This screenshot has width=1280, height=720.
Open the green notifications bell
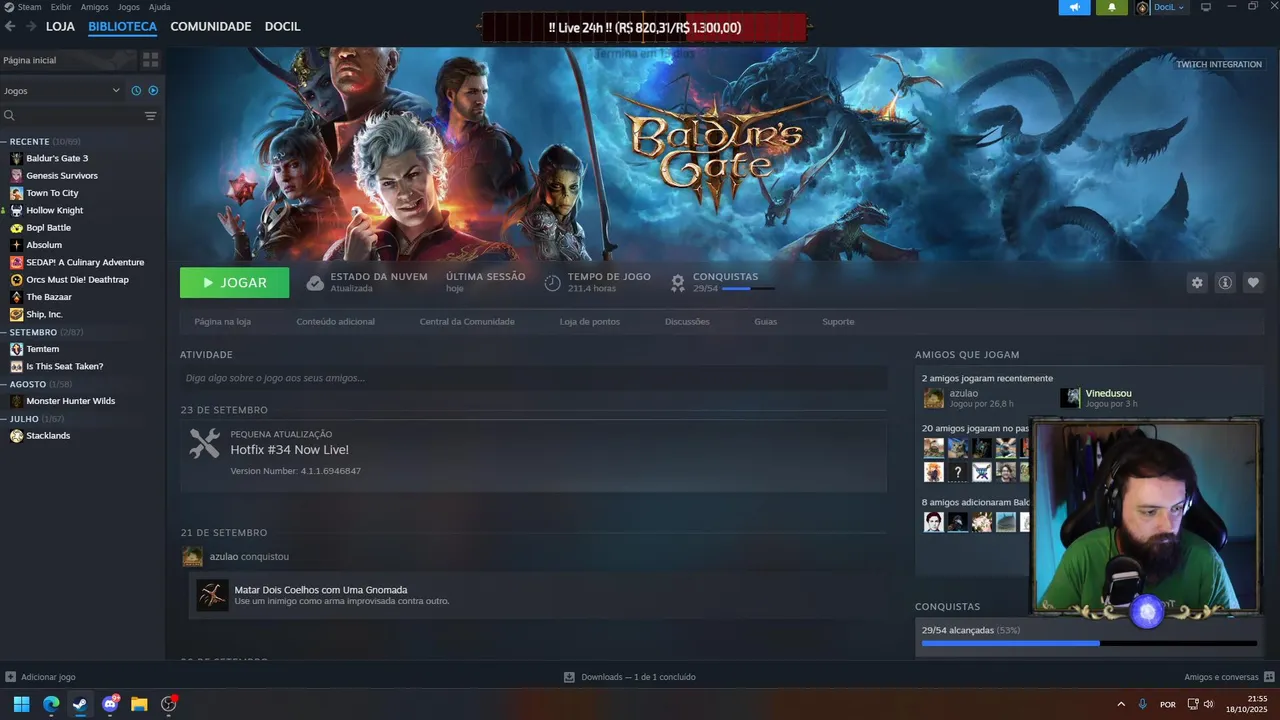click(1111, 7)
